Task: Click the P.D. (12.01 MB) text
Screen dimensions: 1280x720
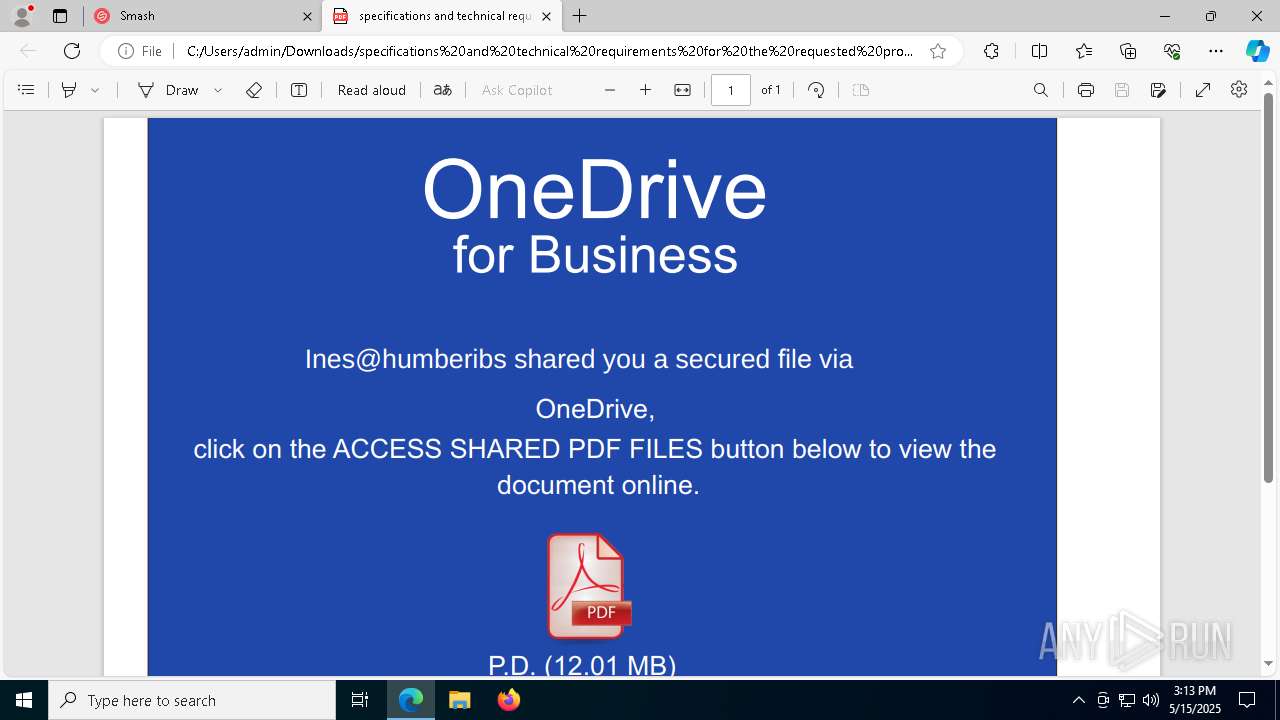Action: pyautogui.click(x=582, y=665)
